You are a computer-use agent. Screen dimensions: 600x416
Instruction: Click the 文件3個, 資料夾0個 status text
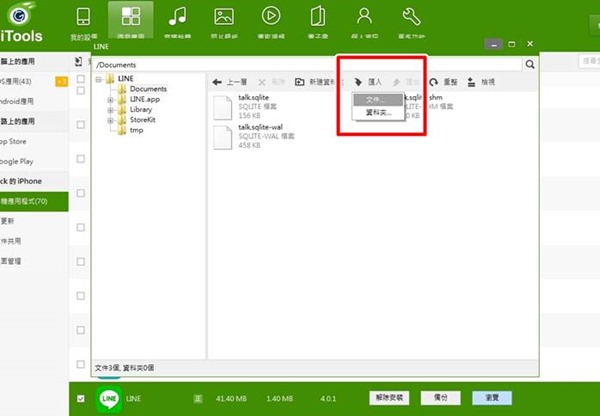tap(124, 368)
